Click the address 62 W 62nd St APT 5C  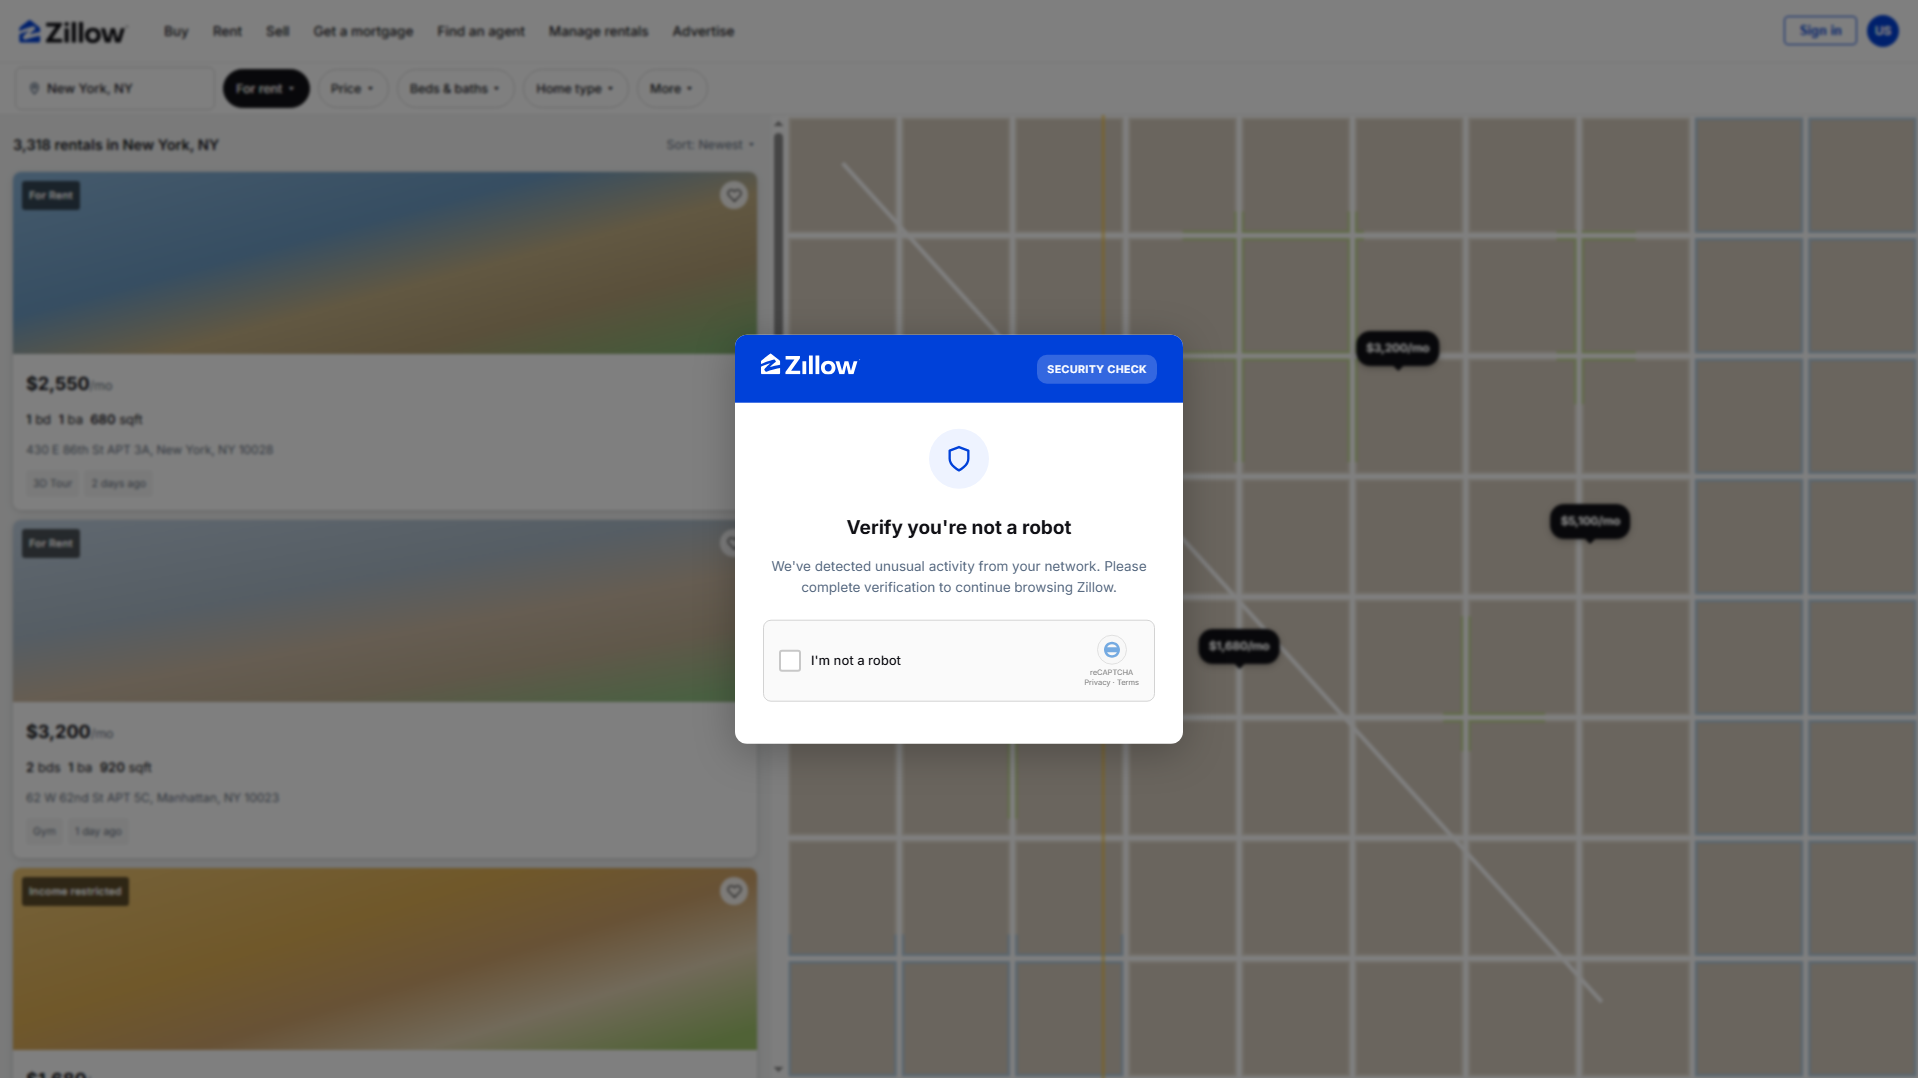(x=153, y=798)
